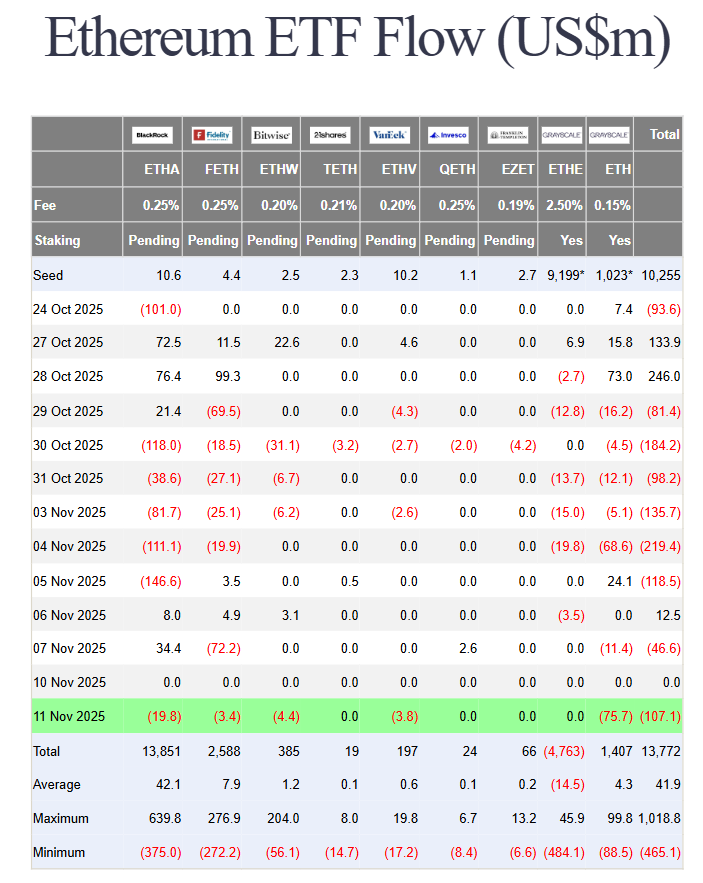Click the BlackRock logo
This screenshot has width=703, height=883.
(x=153, y=134)
